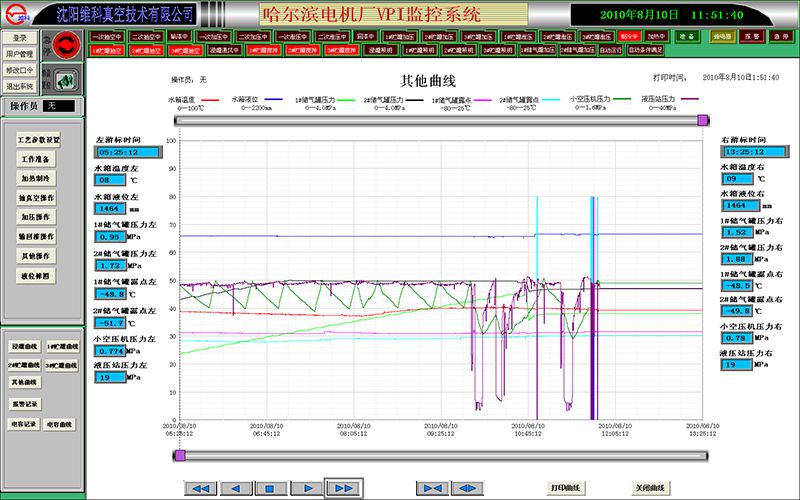800x500 pixels.
Task: Click the fast rewind double-arrow button
Action: point(201,488)
